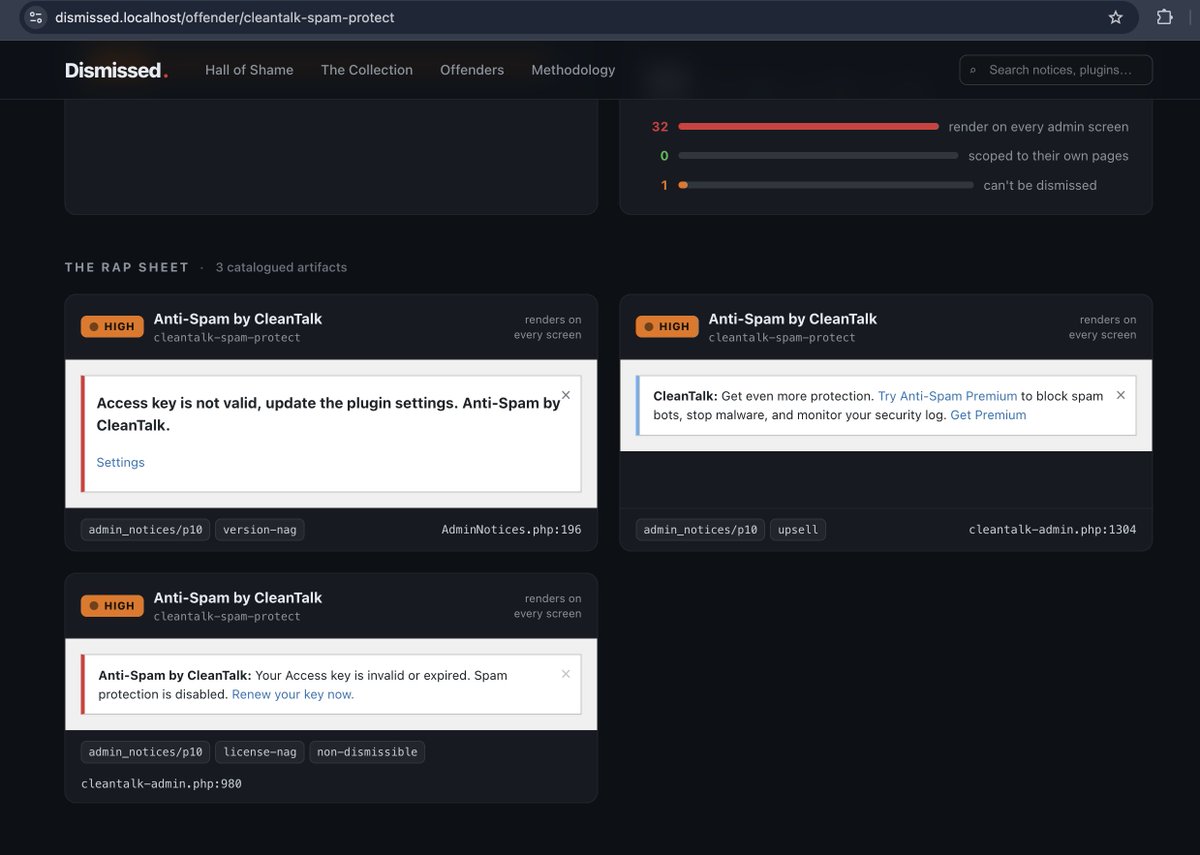1200x855 pixels.
Task: Click the AdminNotices.php:196 source reference
Action: [x=511, y=530]
